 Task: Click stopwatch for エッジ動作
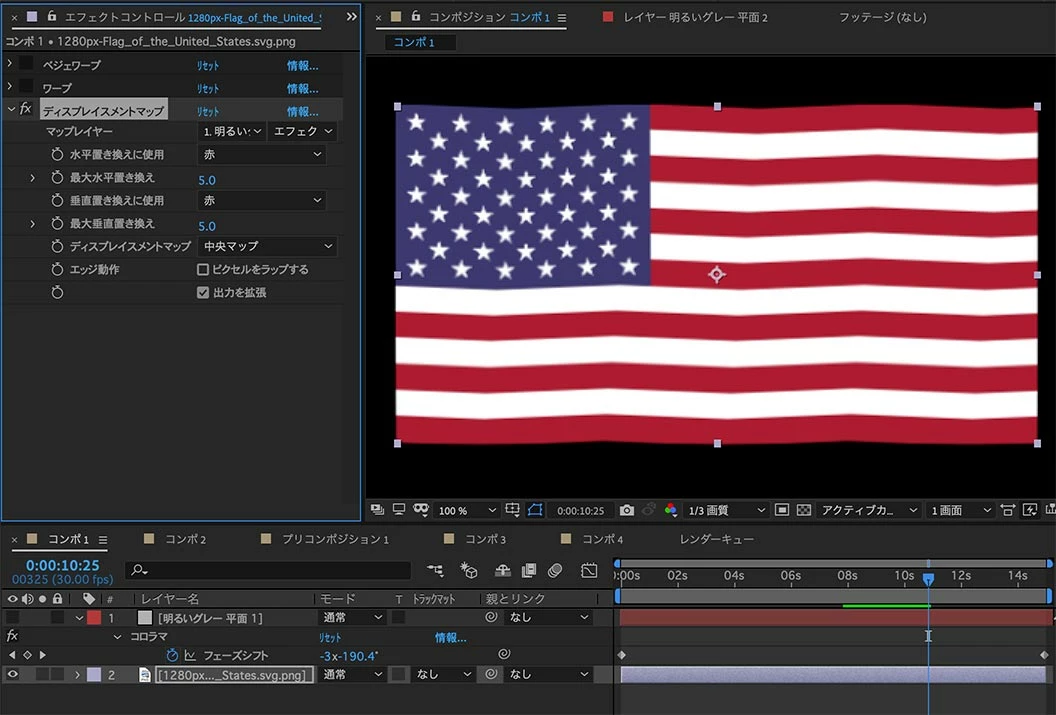click(57, 269)
